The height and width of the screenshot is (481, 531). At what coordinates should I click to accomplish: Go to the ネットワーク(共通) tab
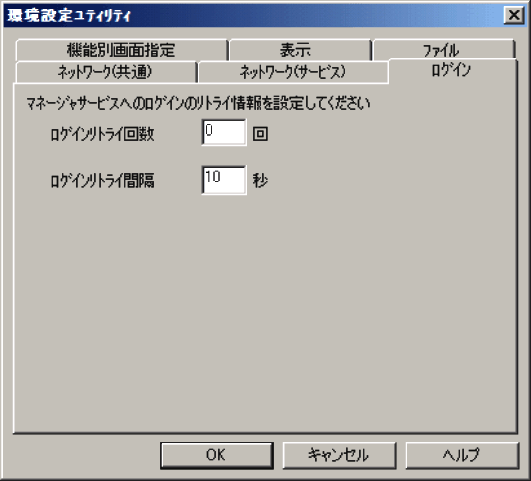coord(106,72)
